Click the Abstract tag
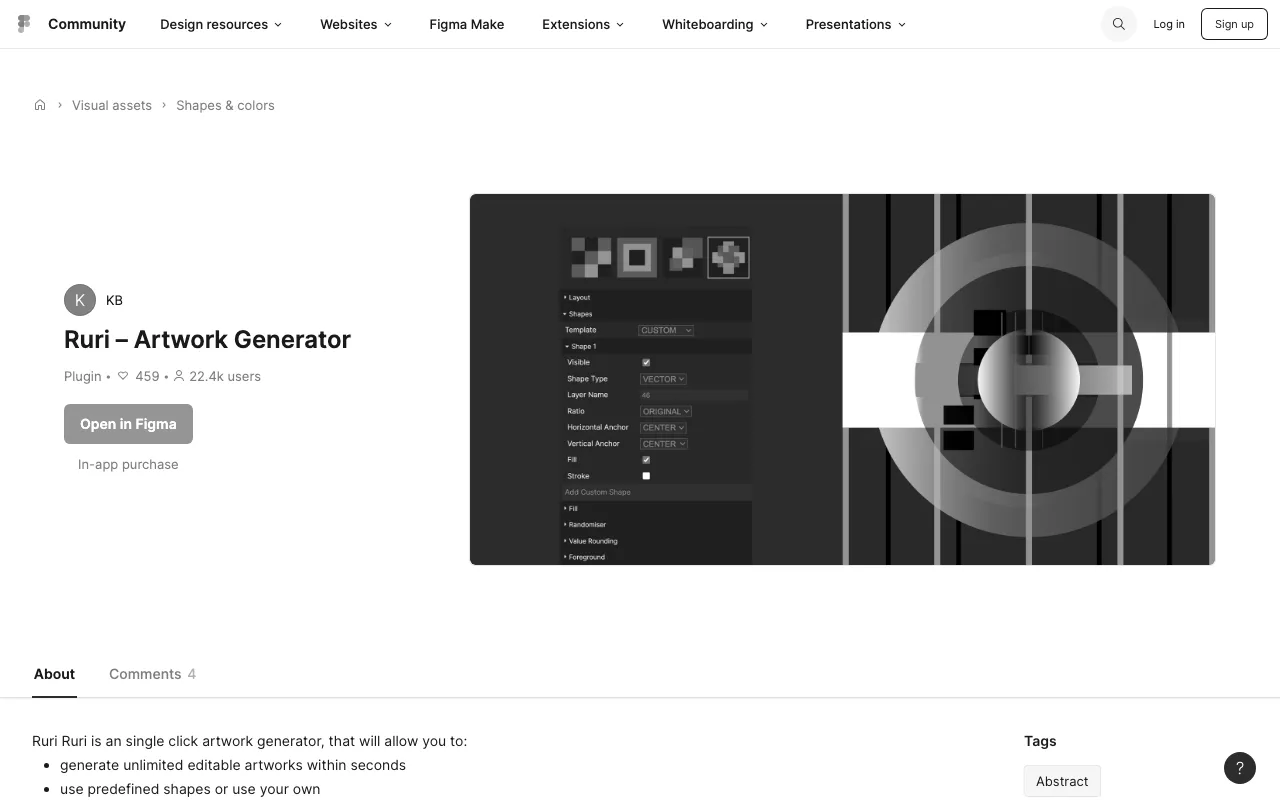This screenshot has width=1280, height=800. 1062,781
